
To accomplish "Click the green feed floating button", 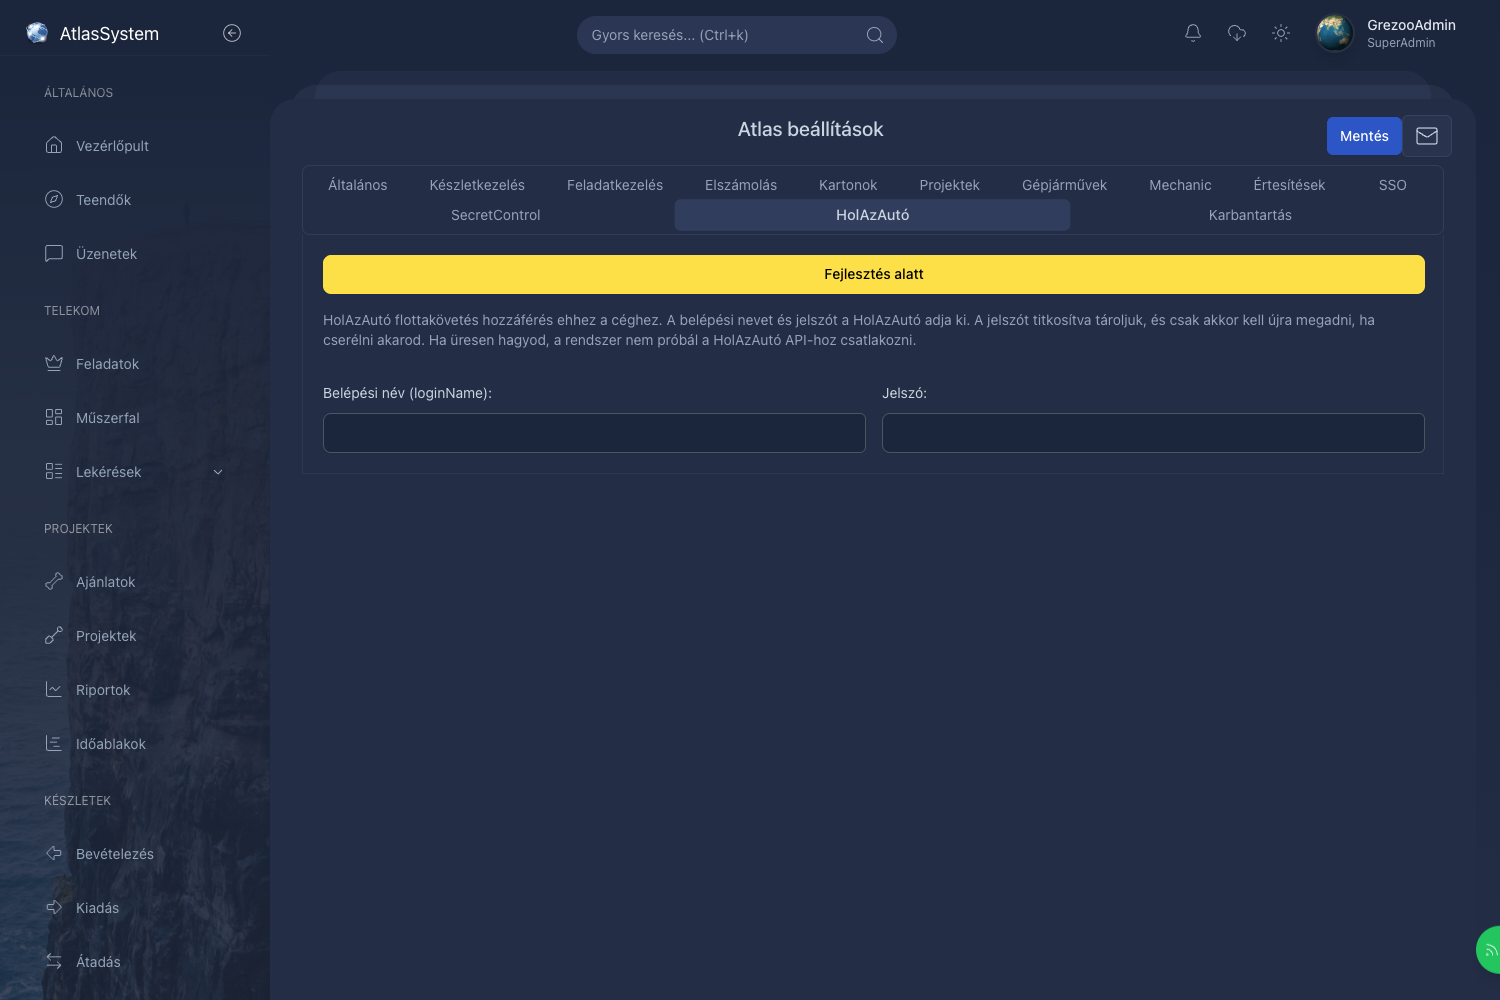I will [x=1489, y=950].
